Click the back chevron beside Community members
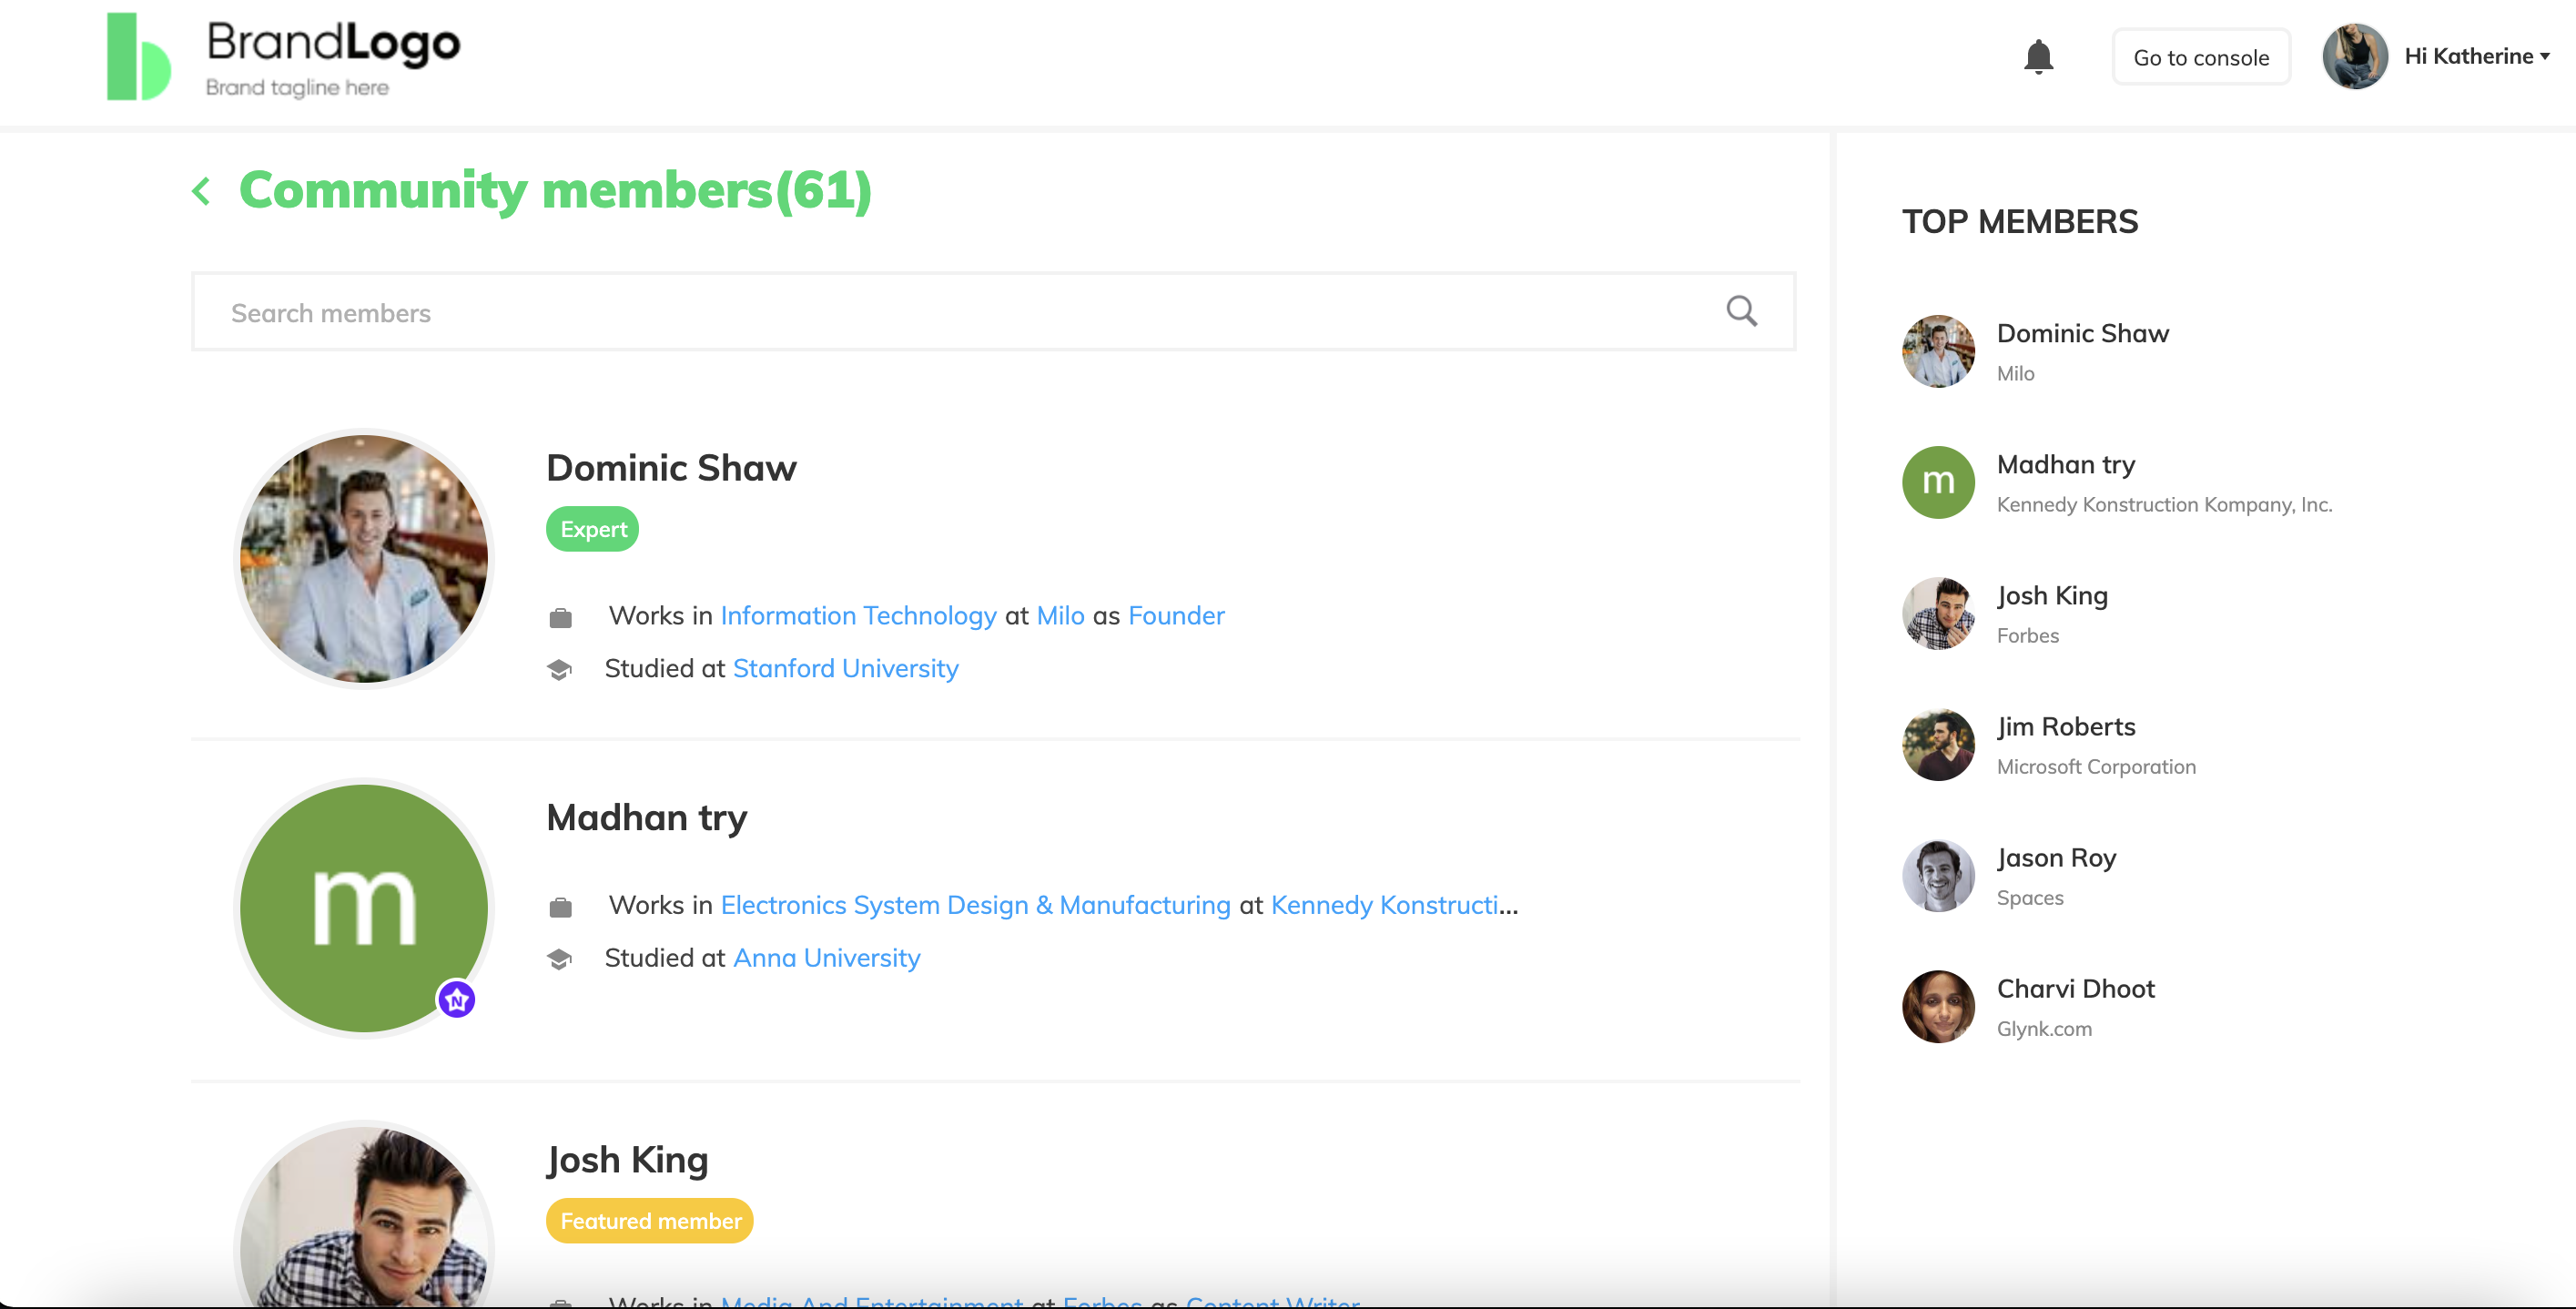 [202, 190]
